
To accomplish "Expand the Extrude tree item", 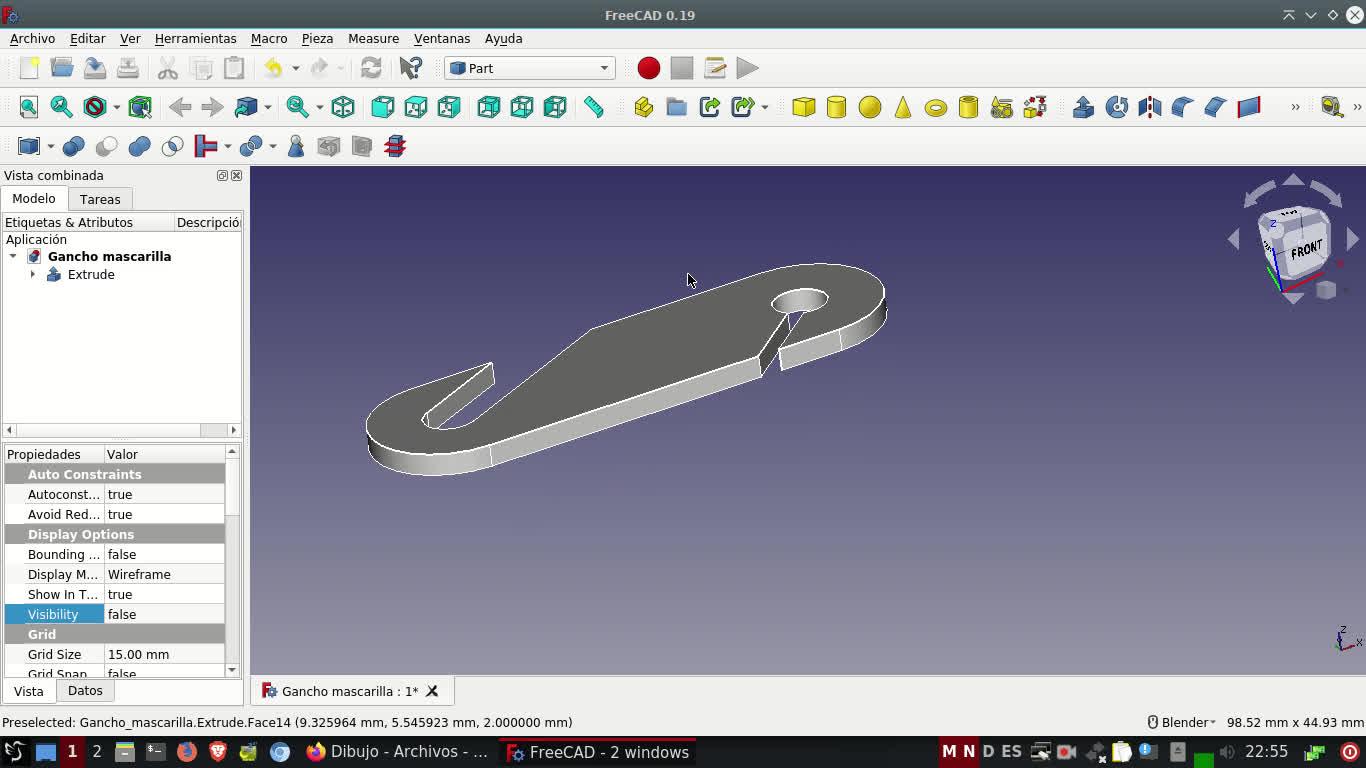I will pyautogui.click(x=33, y=274).
